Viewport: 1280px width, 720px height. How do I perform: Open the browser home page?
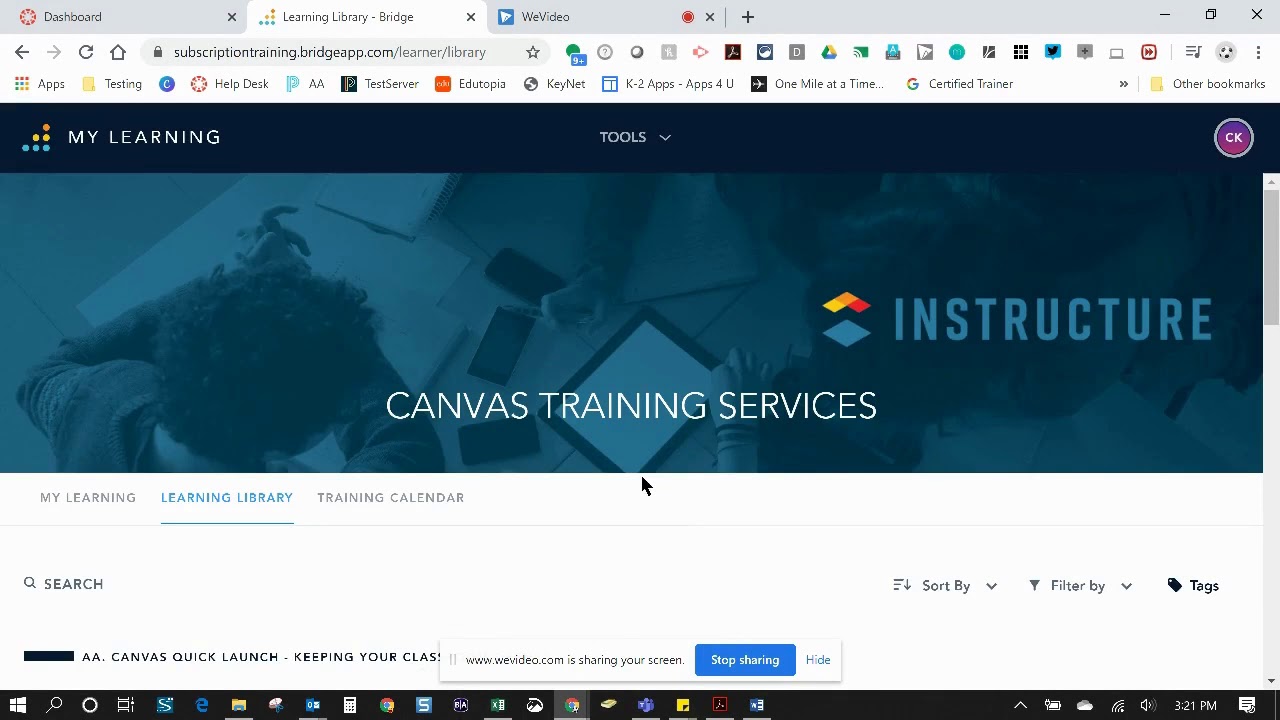[118, 52]
